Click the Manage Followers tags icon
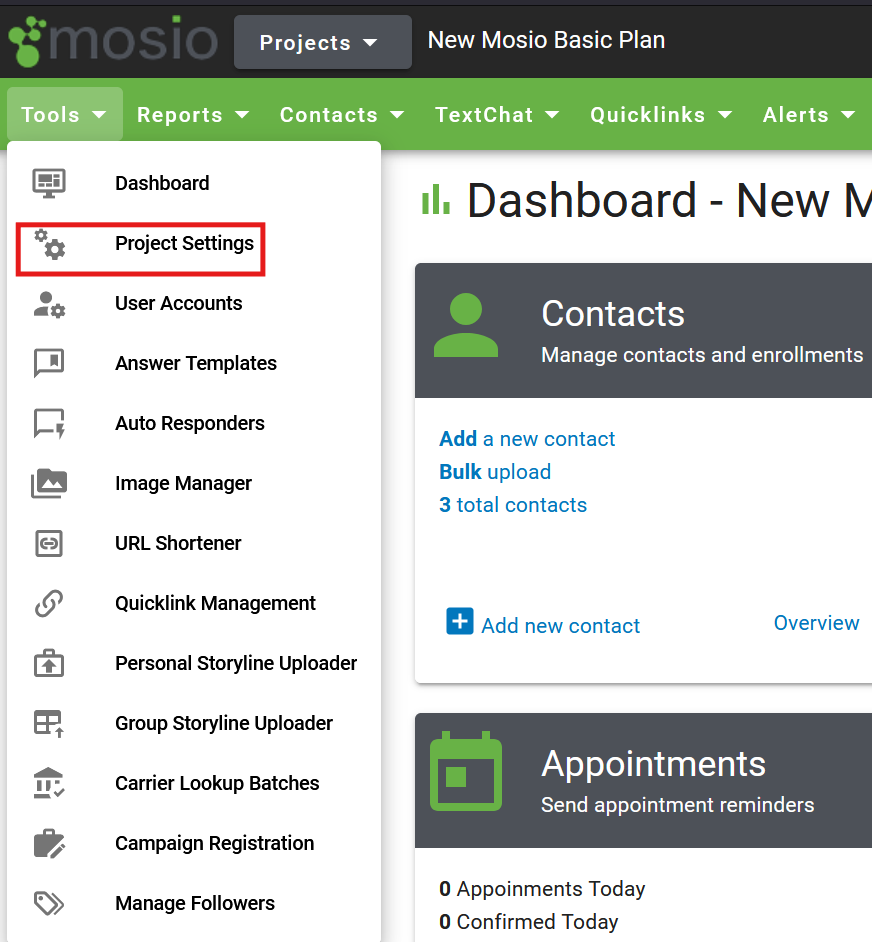 49,903
